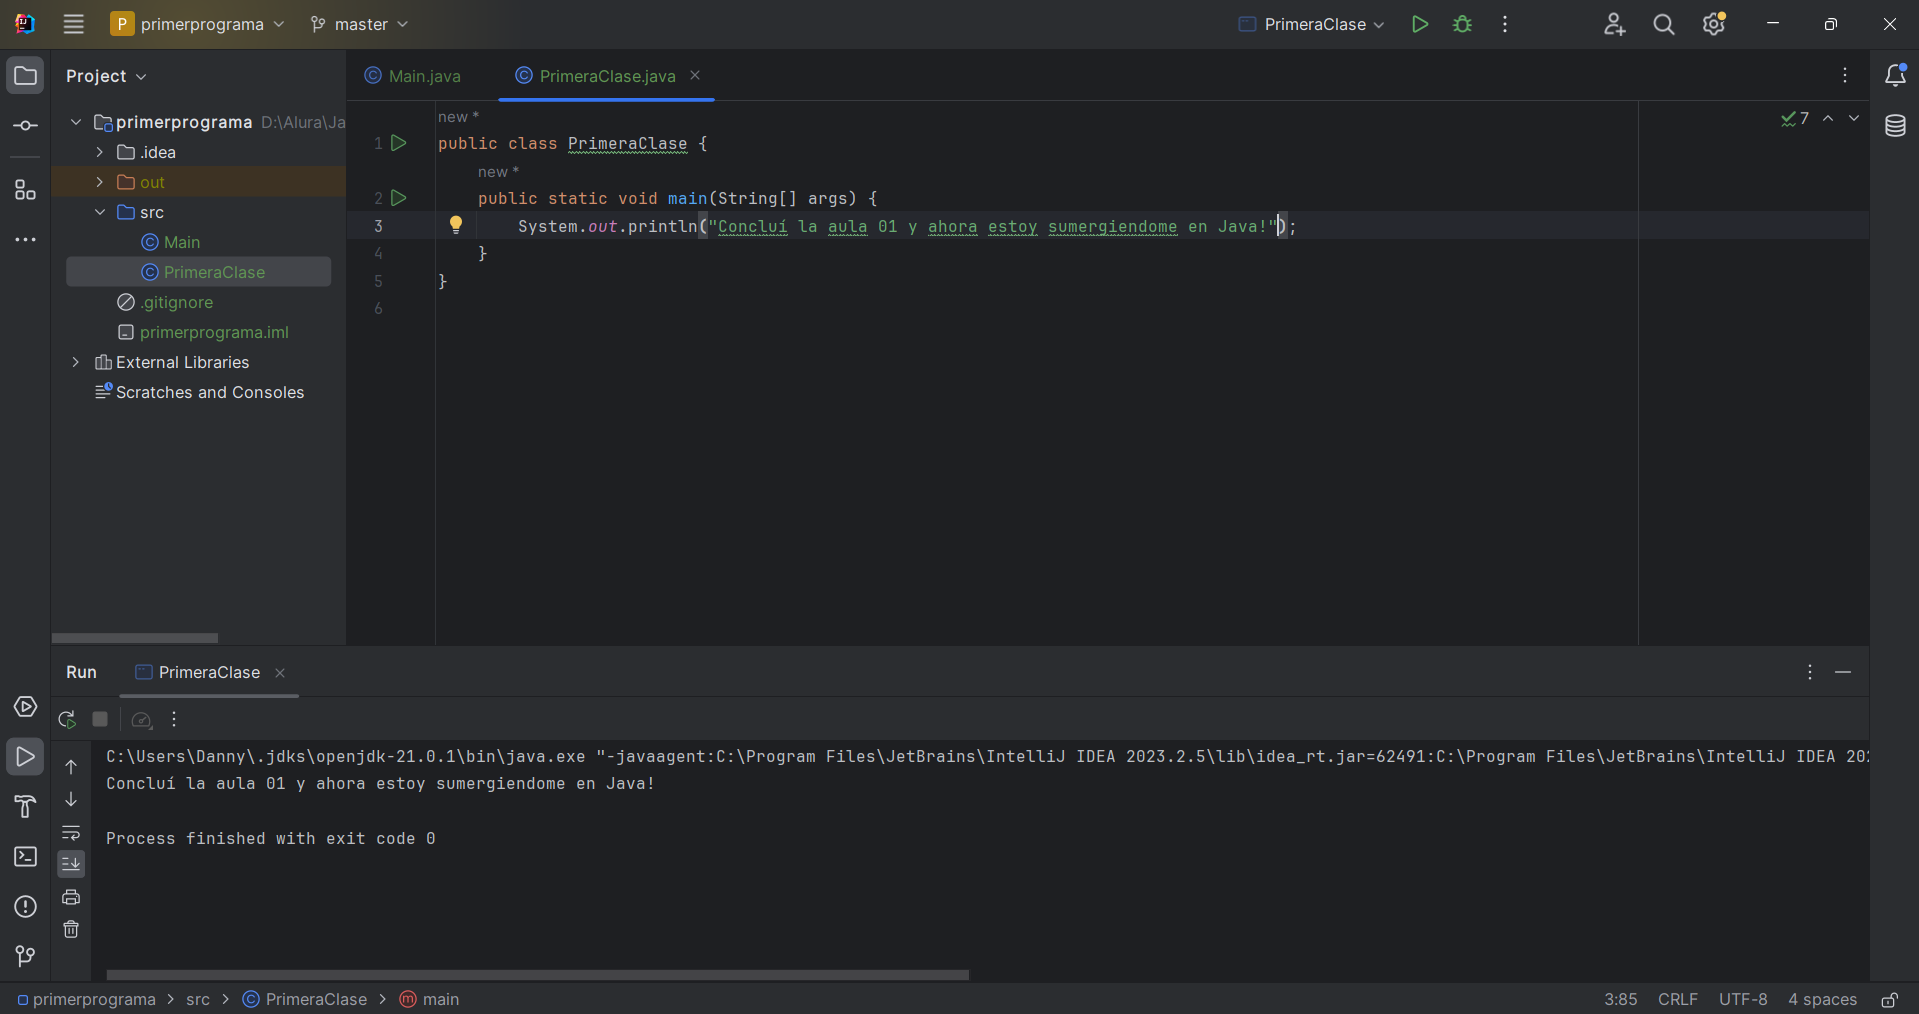Viewport: 1919px width, 1014px height.
Task: Open the Services tool window
Action: pos(25,707)
